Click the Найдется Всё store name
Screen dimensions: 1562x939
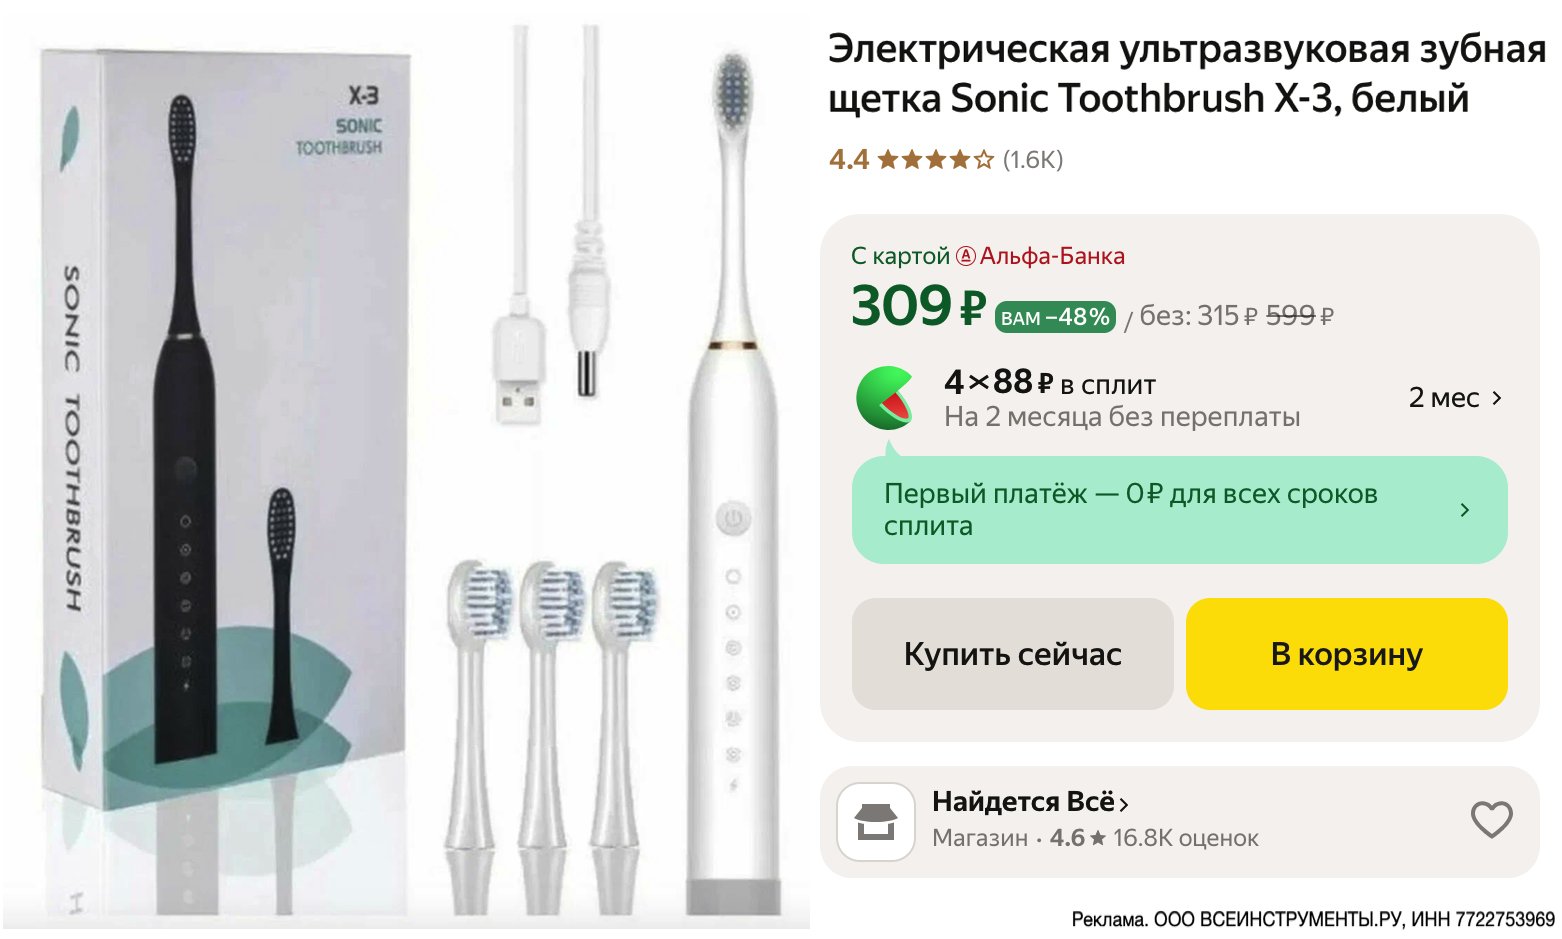pyautogui.click(x=1023, y=802)
